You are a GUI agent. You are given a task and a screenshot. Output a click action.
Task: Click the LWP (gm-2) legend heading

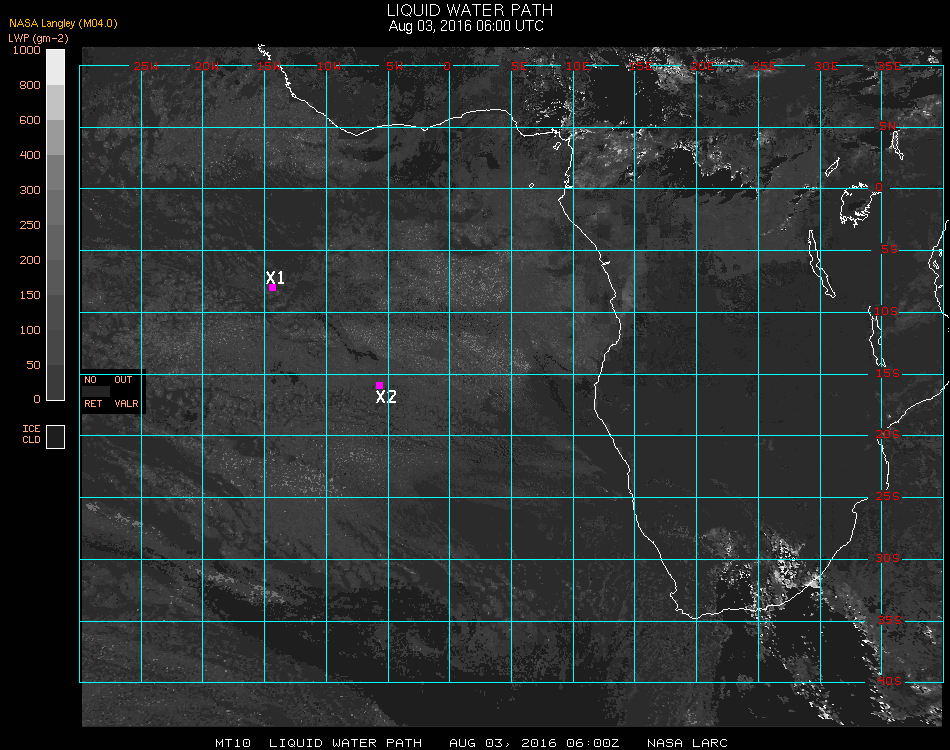click(x=36, y=37)
